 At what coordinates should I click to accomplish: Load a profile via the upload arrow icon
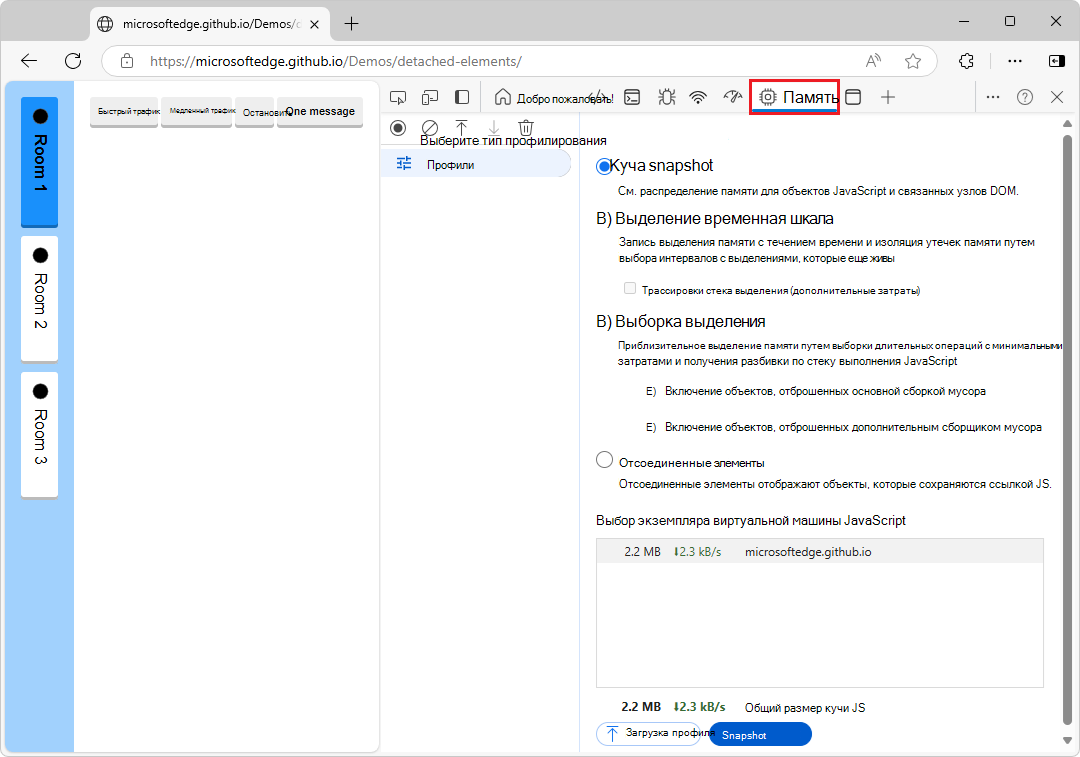[461, 128]
